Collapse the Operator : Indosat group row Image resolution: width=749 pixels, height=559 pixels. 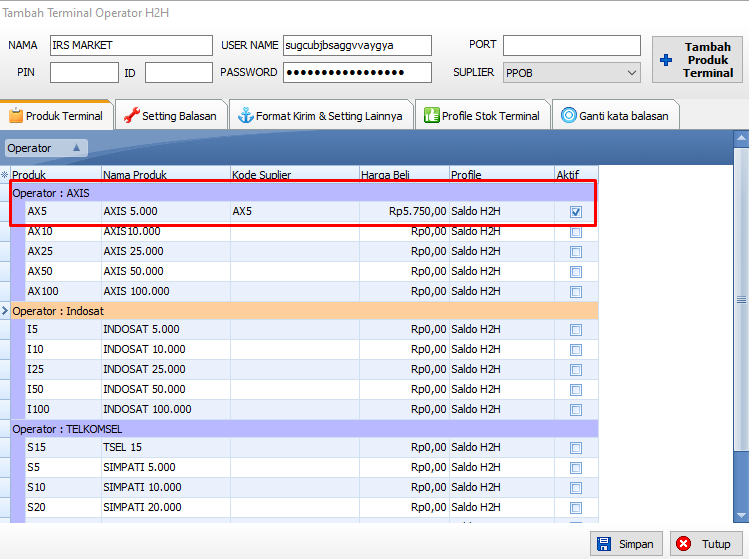coord(5,311)
